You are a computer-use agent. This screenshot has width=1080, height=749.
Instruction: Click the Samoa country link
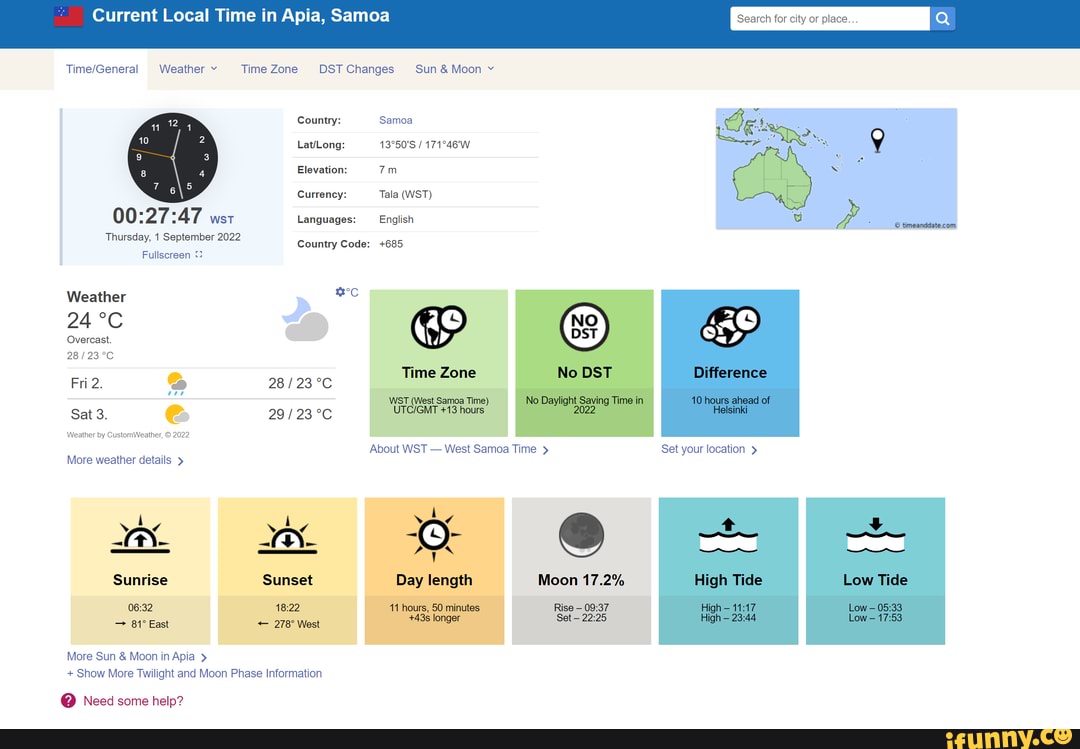[396, 120]
